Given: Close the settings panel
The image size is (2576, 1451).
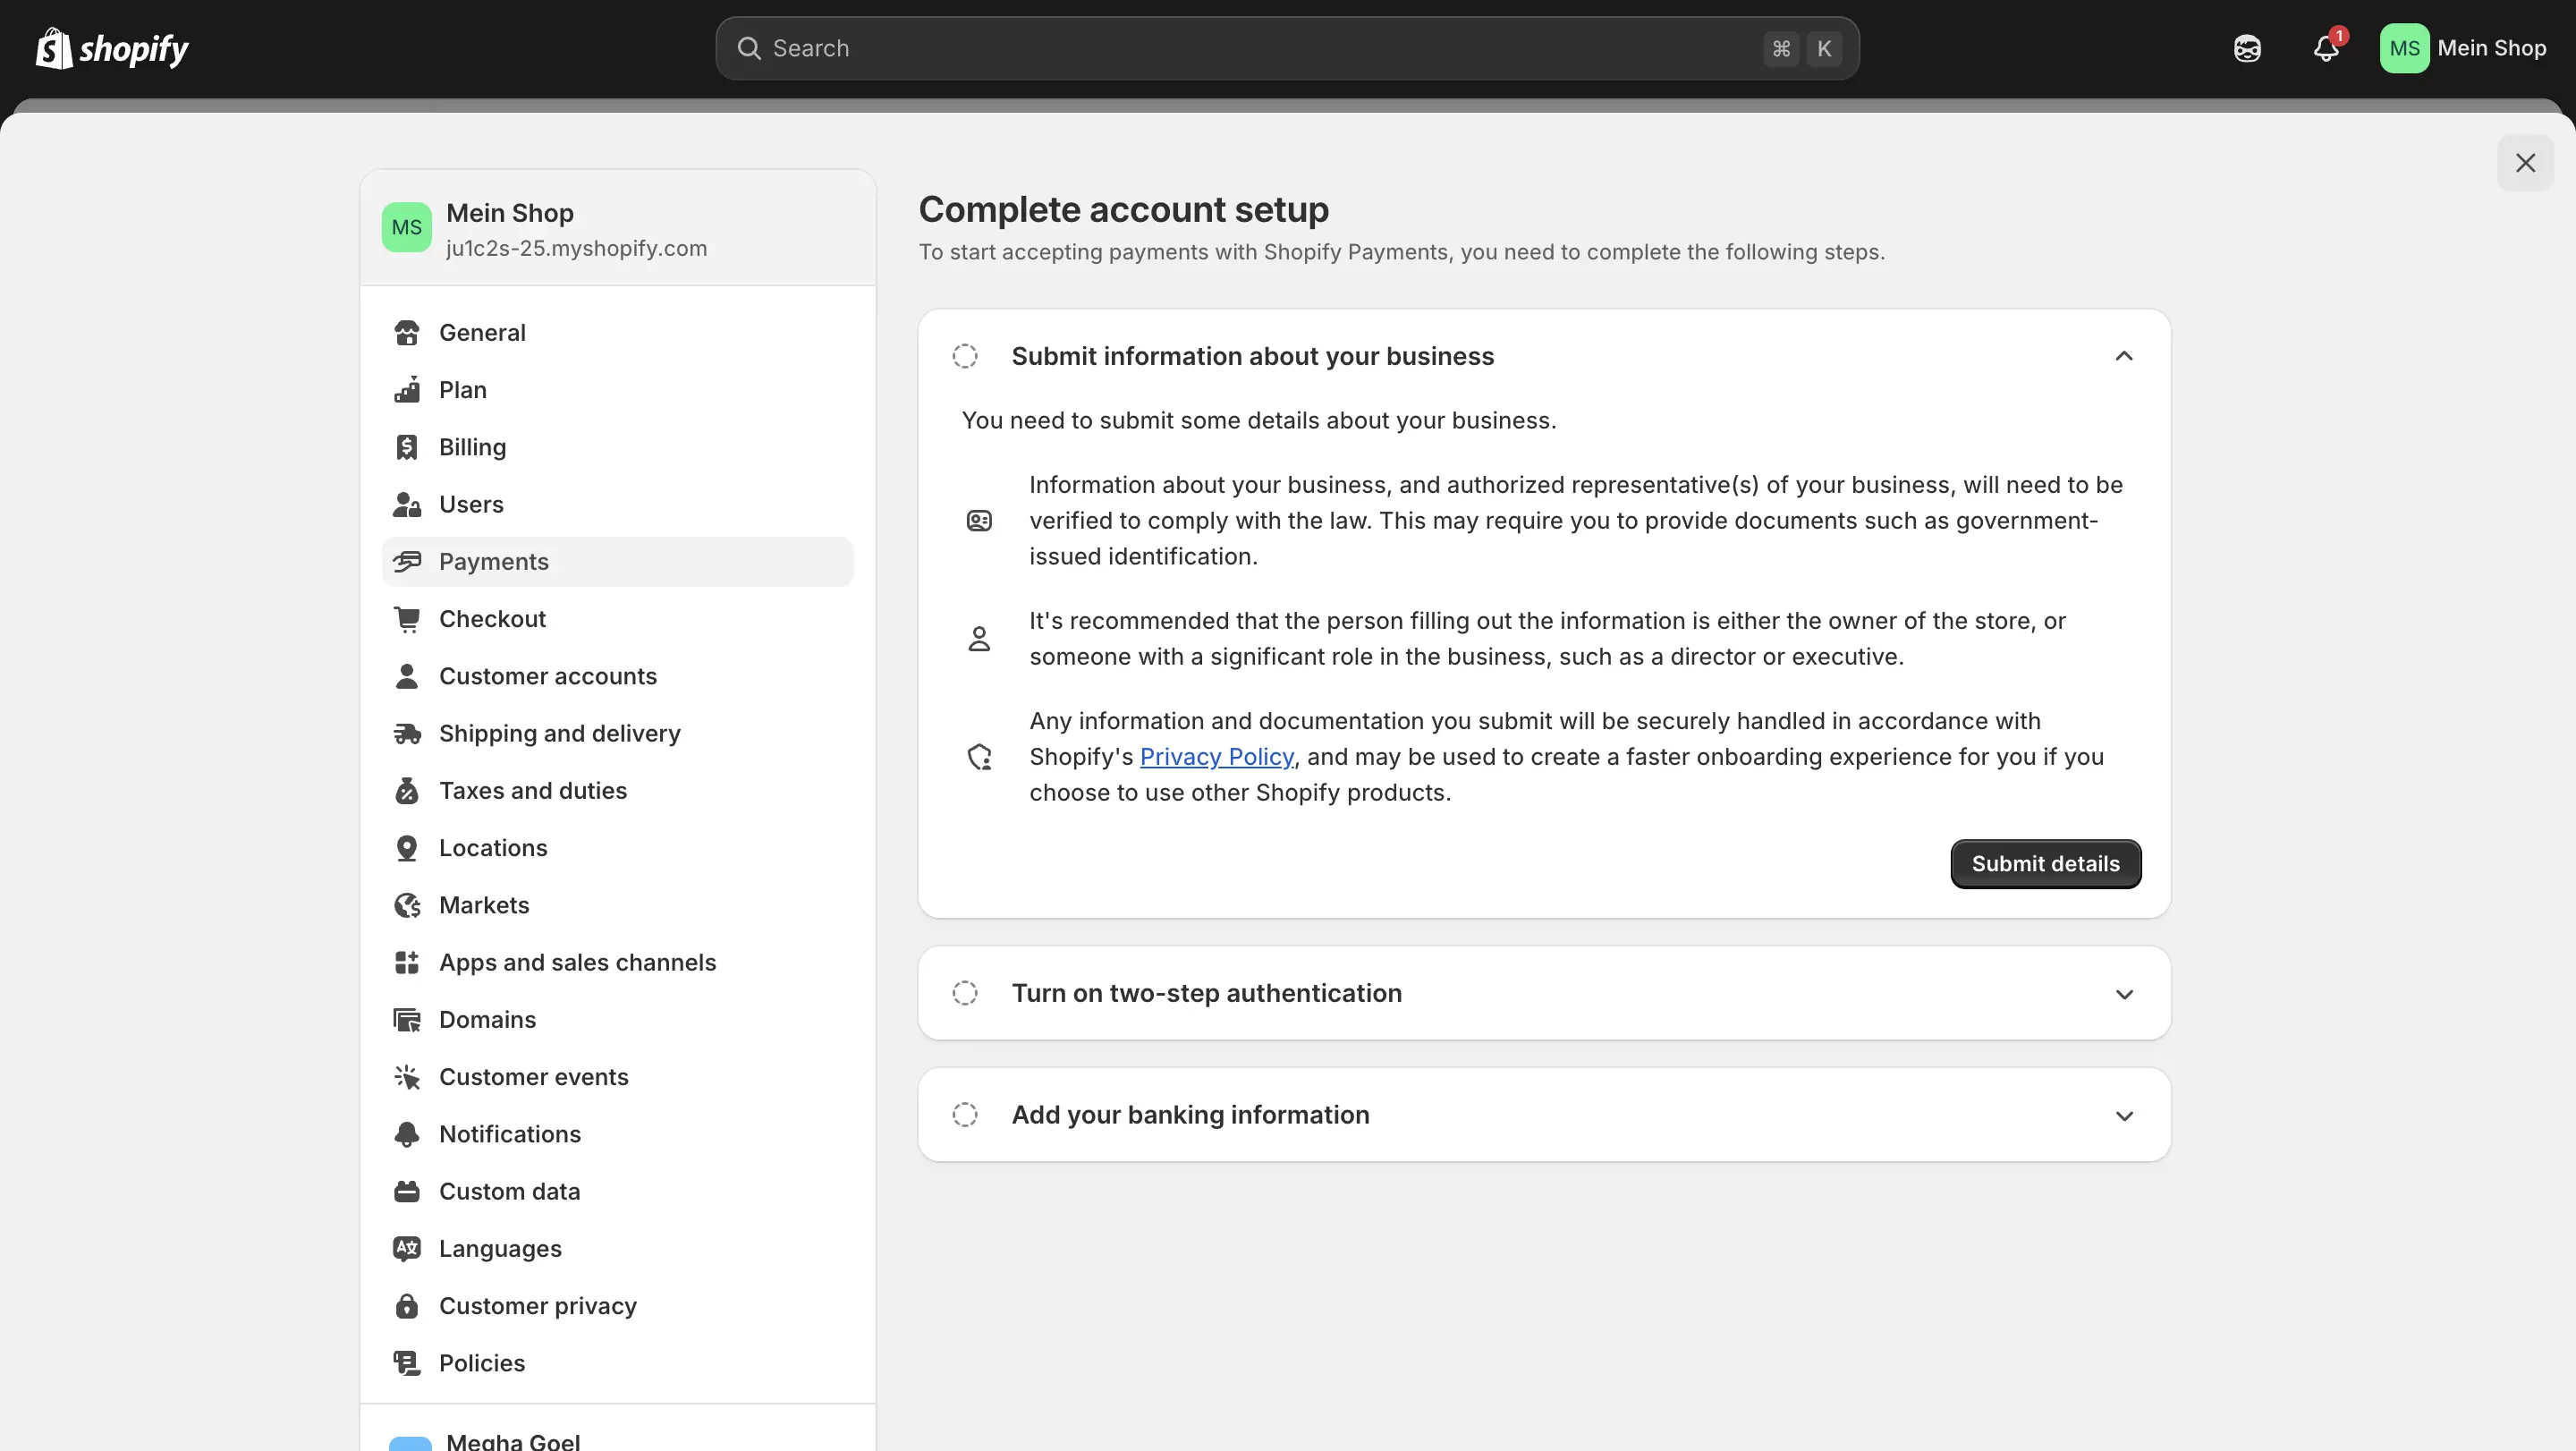Looking at the screenshot, I should pyautogui.click(x=2525, y=163).
